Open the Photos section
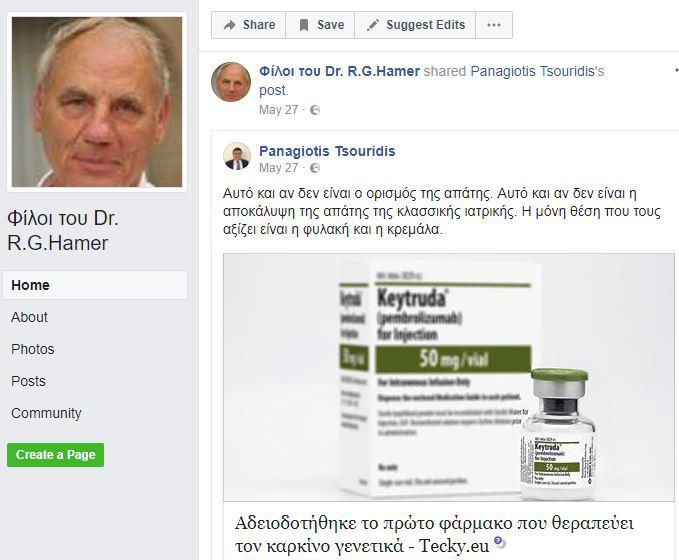The width and height of the screenshot is (679, 560). (33, 349)
